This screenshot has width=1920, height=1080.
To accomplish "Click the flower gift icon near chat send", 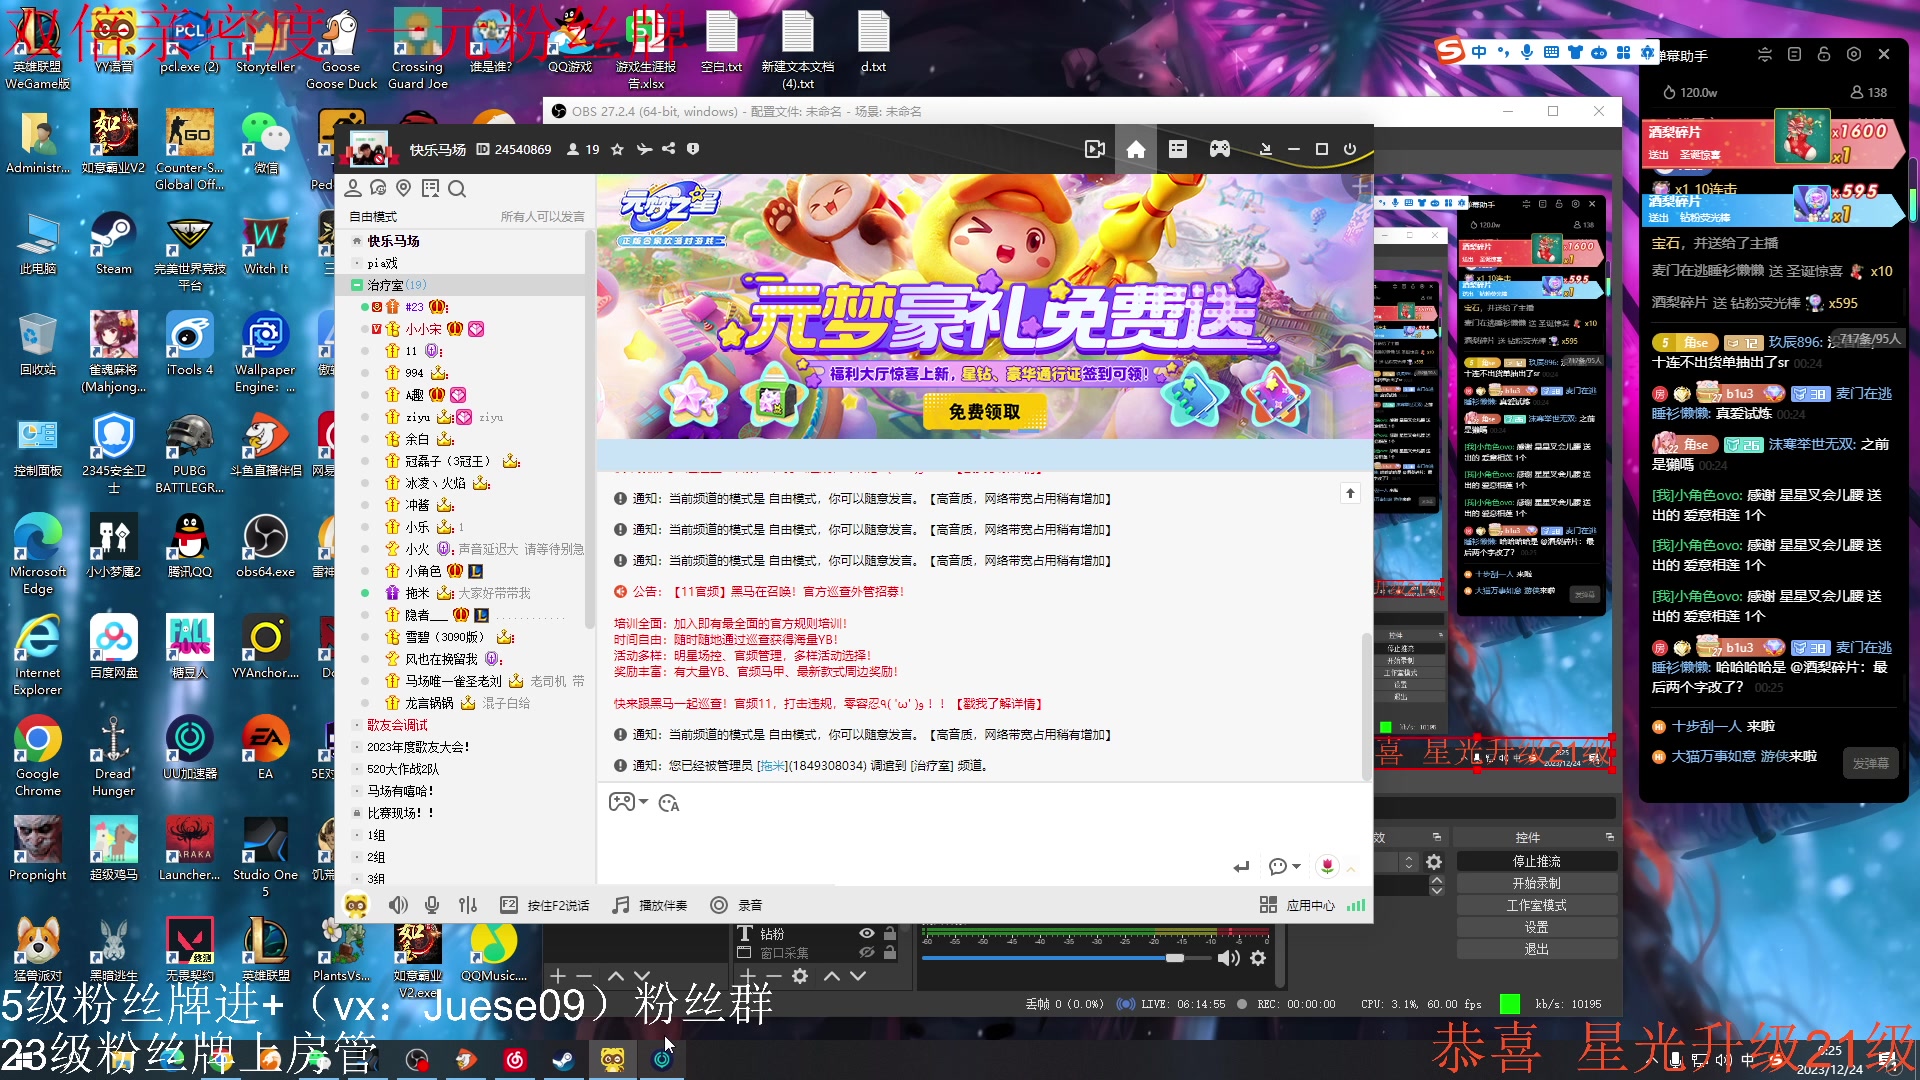I will coord(1328,867).
